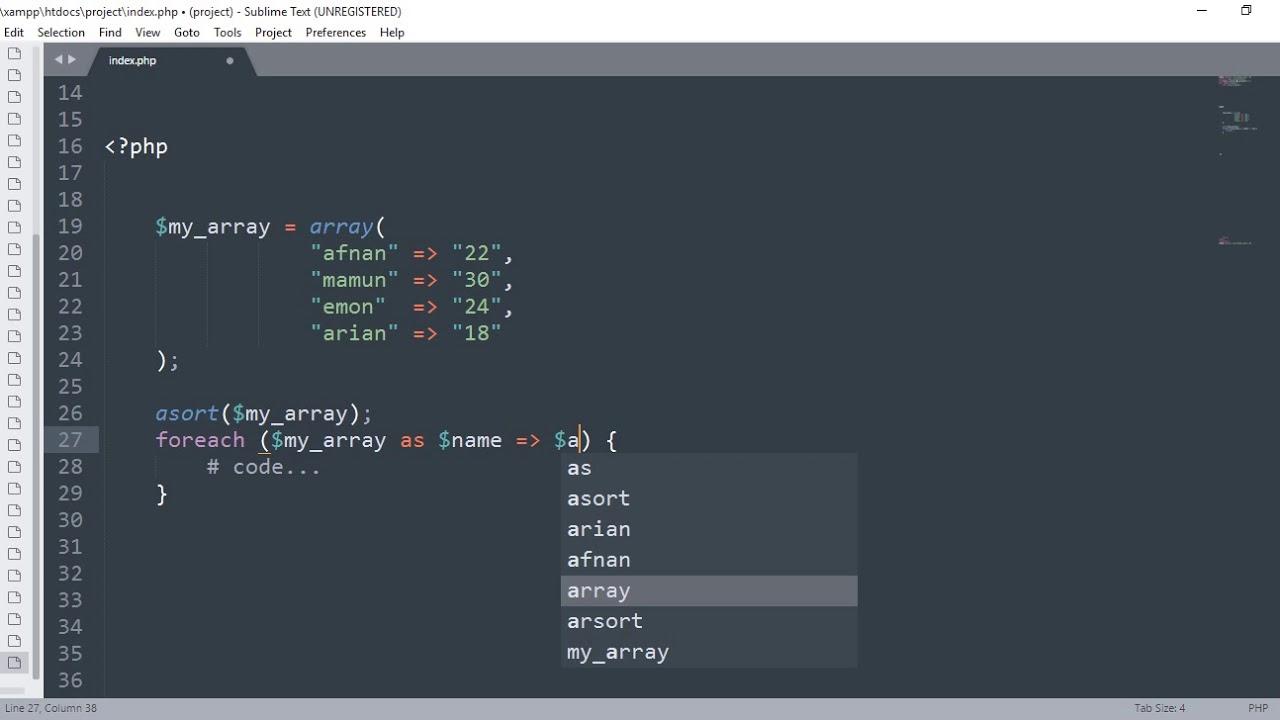Click the closing brace on line 29

[161, 494]
